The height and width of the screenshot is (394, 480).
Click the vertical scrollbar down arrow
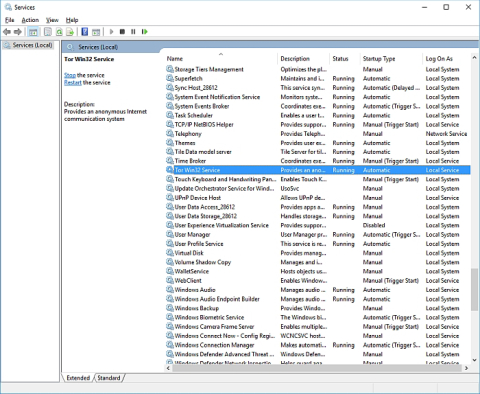click(x=474, y=360)
